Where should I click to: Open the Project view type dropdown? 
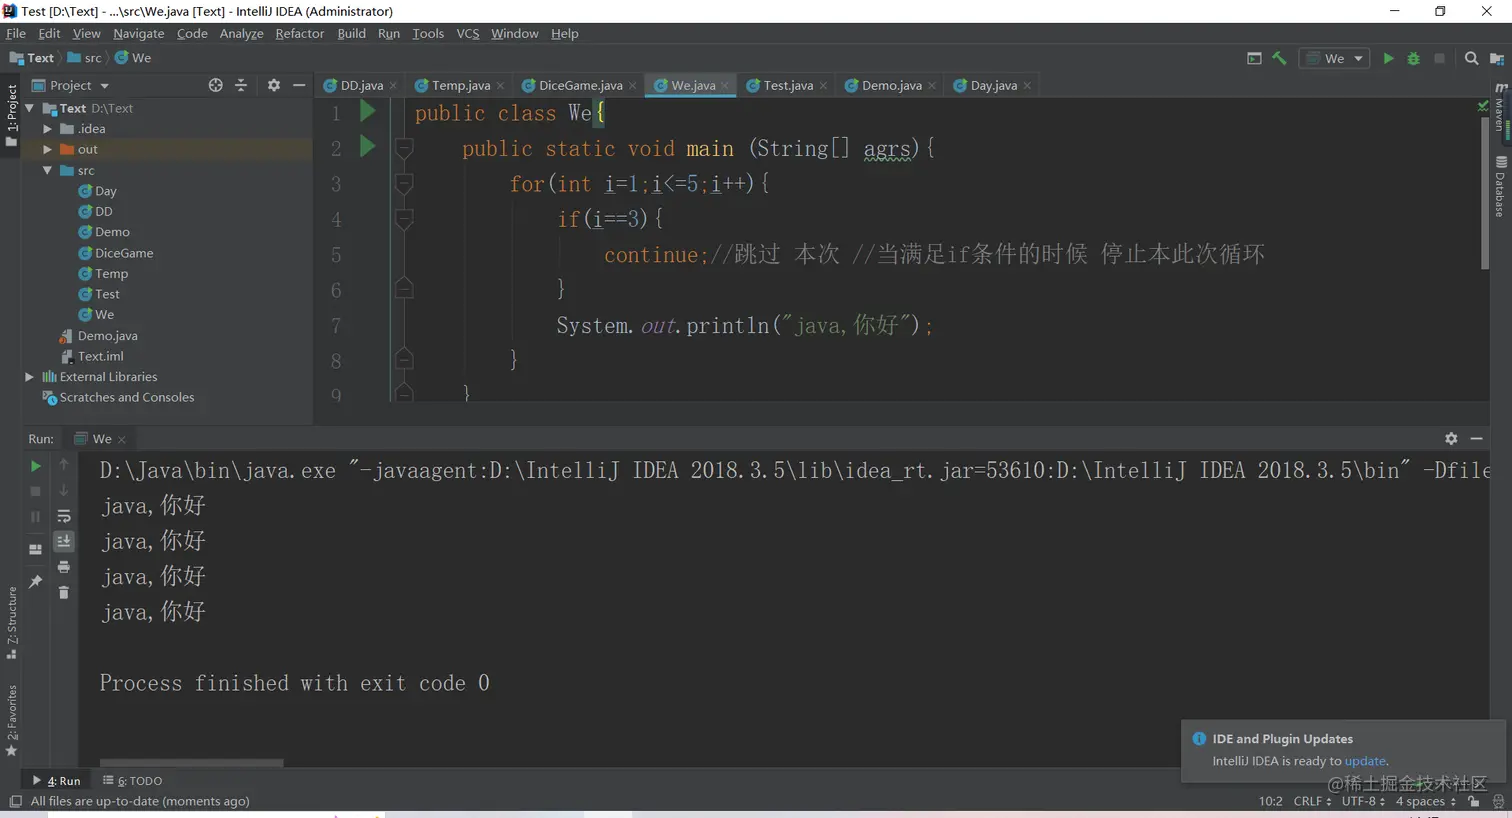[70, 86]
